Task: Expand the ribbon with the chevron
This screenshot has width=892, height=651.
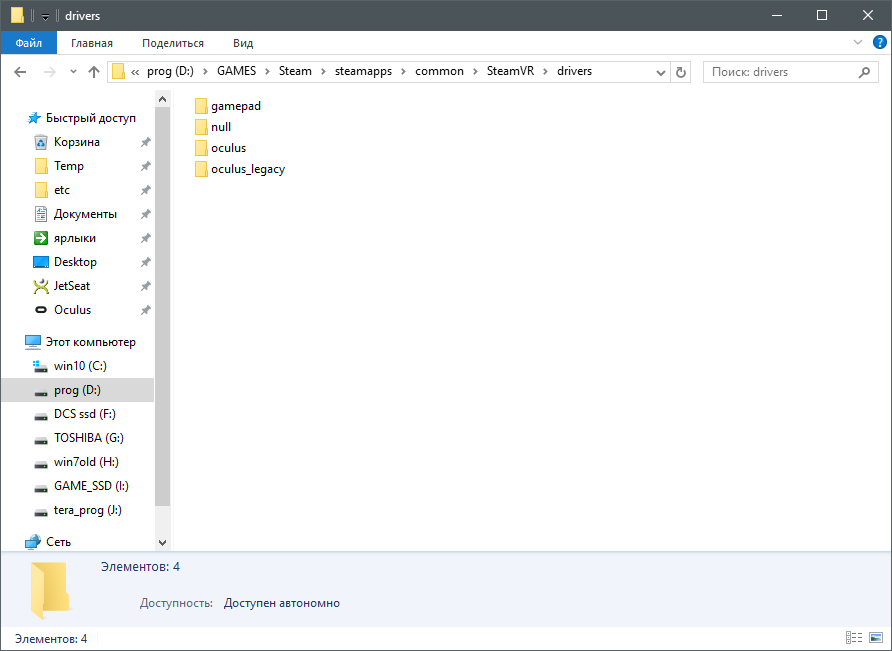Action: click(x=857, y=42)
